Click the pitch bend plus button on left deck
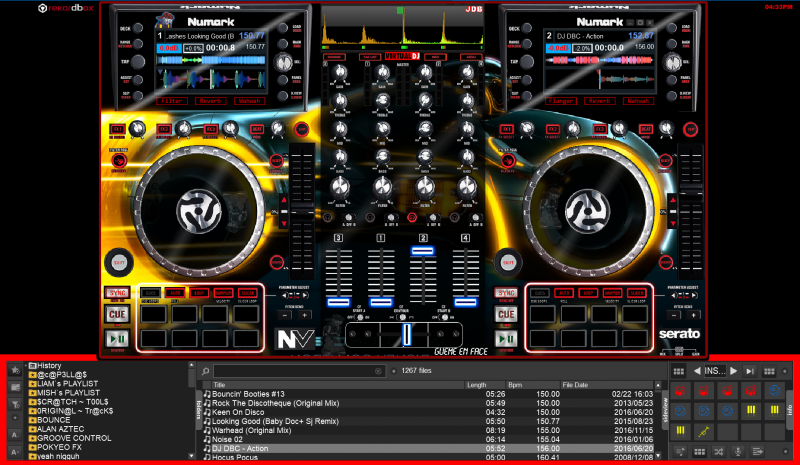The width and height of the screenshot is (800, 465). [x=305, y=315]
